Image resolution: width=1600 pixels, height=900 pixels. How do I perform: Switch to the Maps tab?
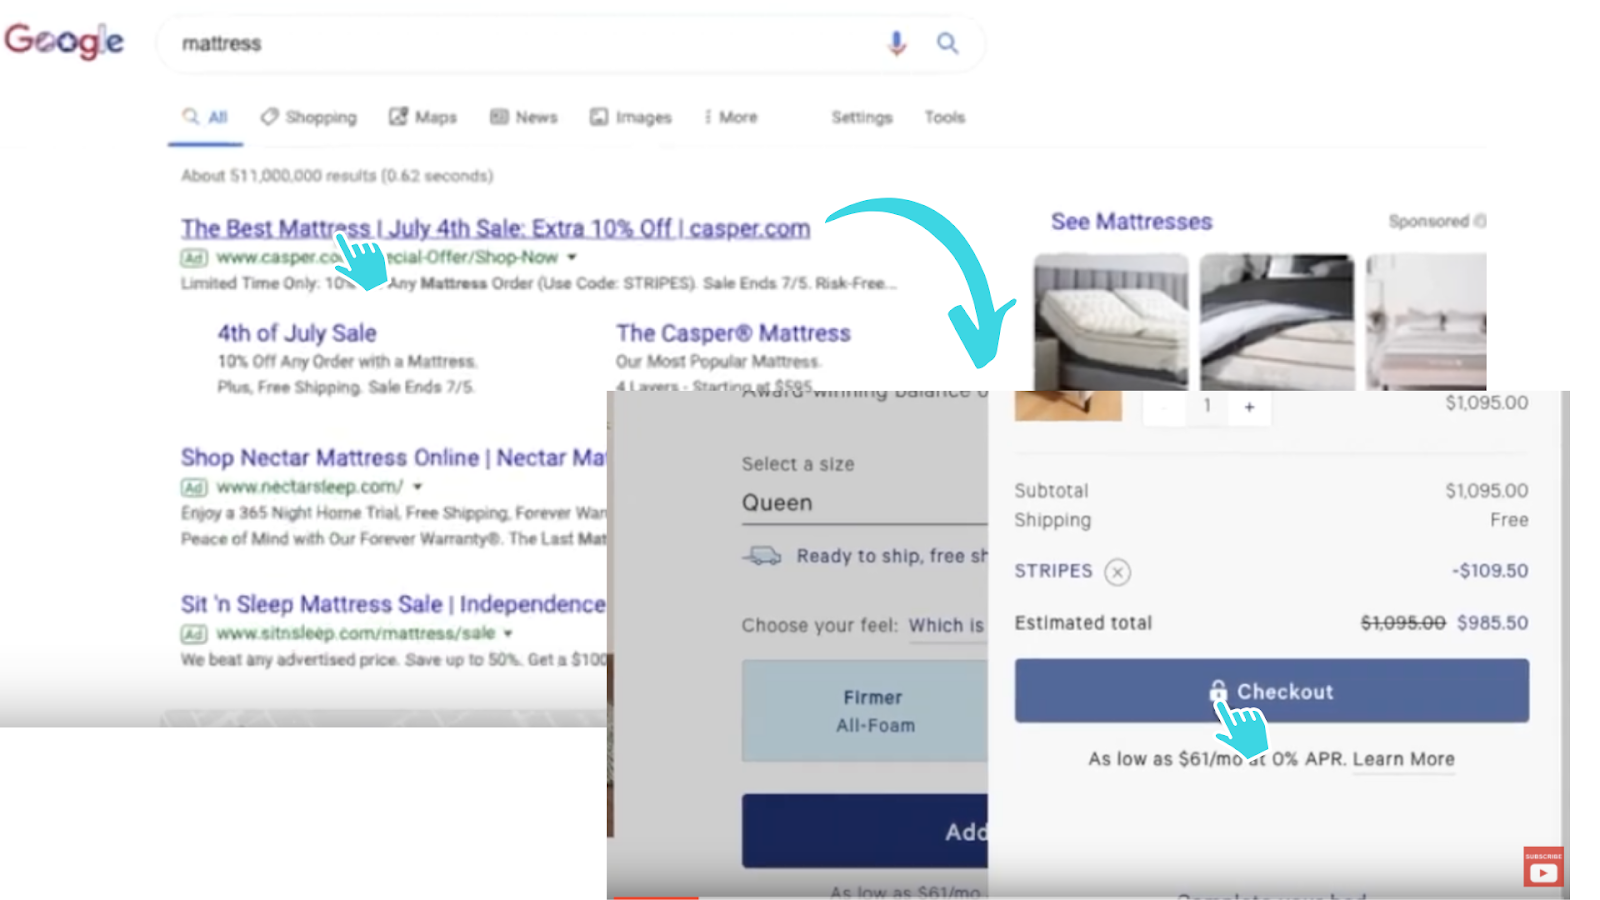click(x=423, y=117)
